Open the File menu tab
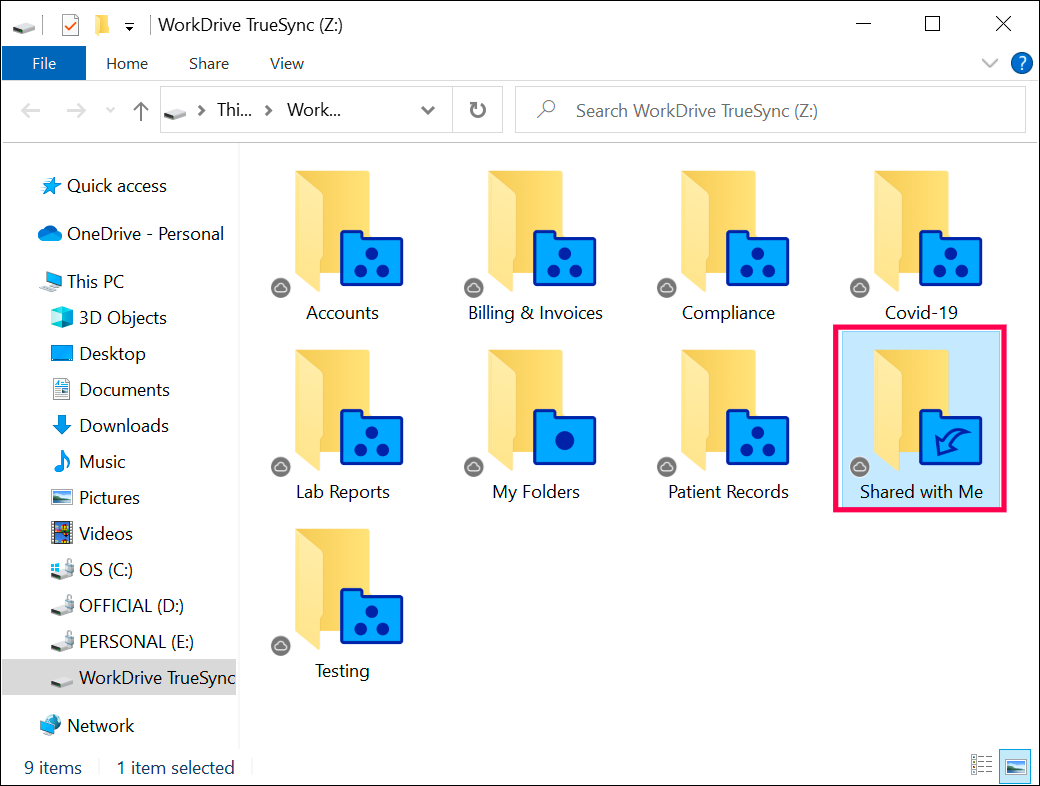1040x786 pixels. point(44,64)
